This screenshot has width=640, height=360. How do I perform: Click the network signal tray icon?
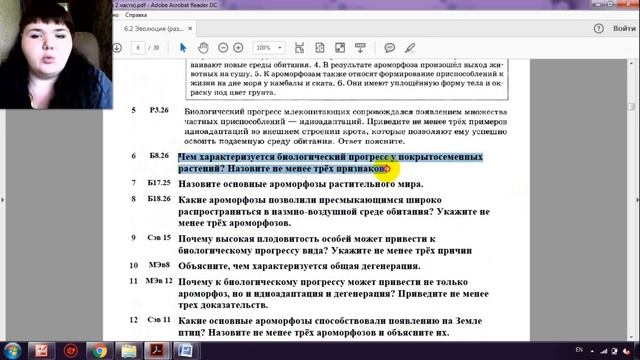click(x=604, y=351)
